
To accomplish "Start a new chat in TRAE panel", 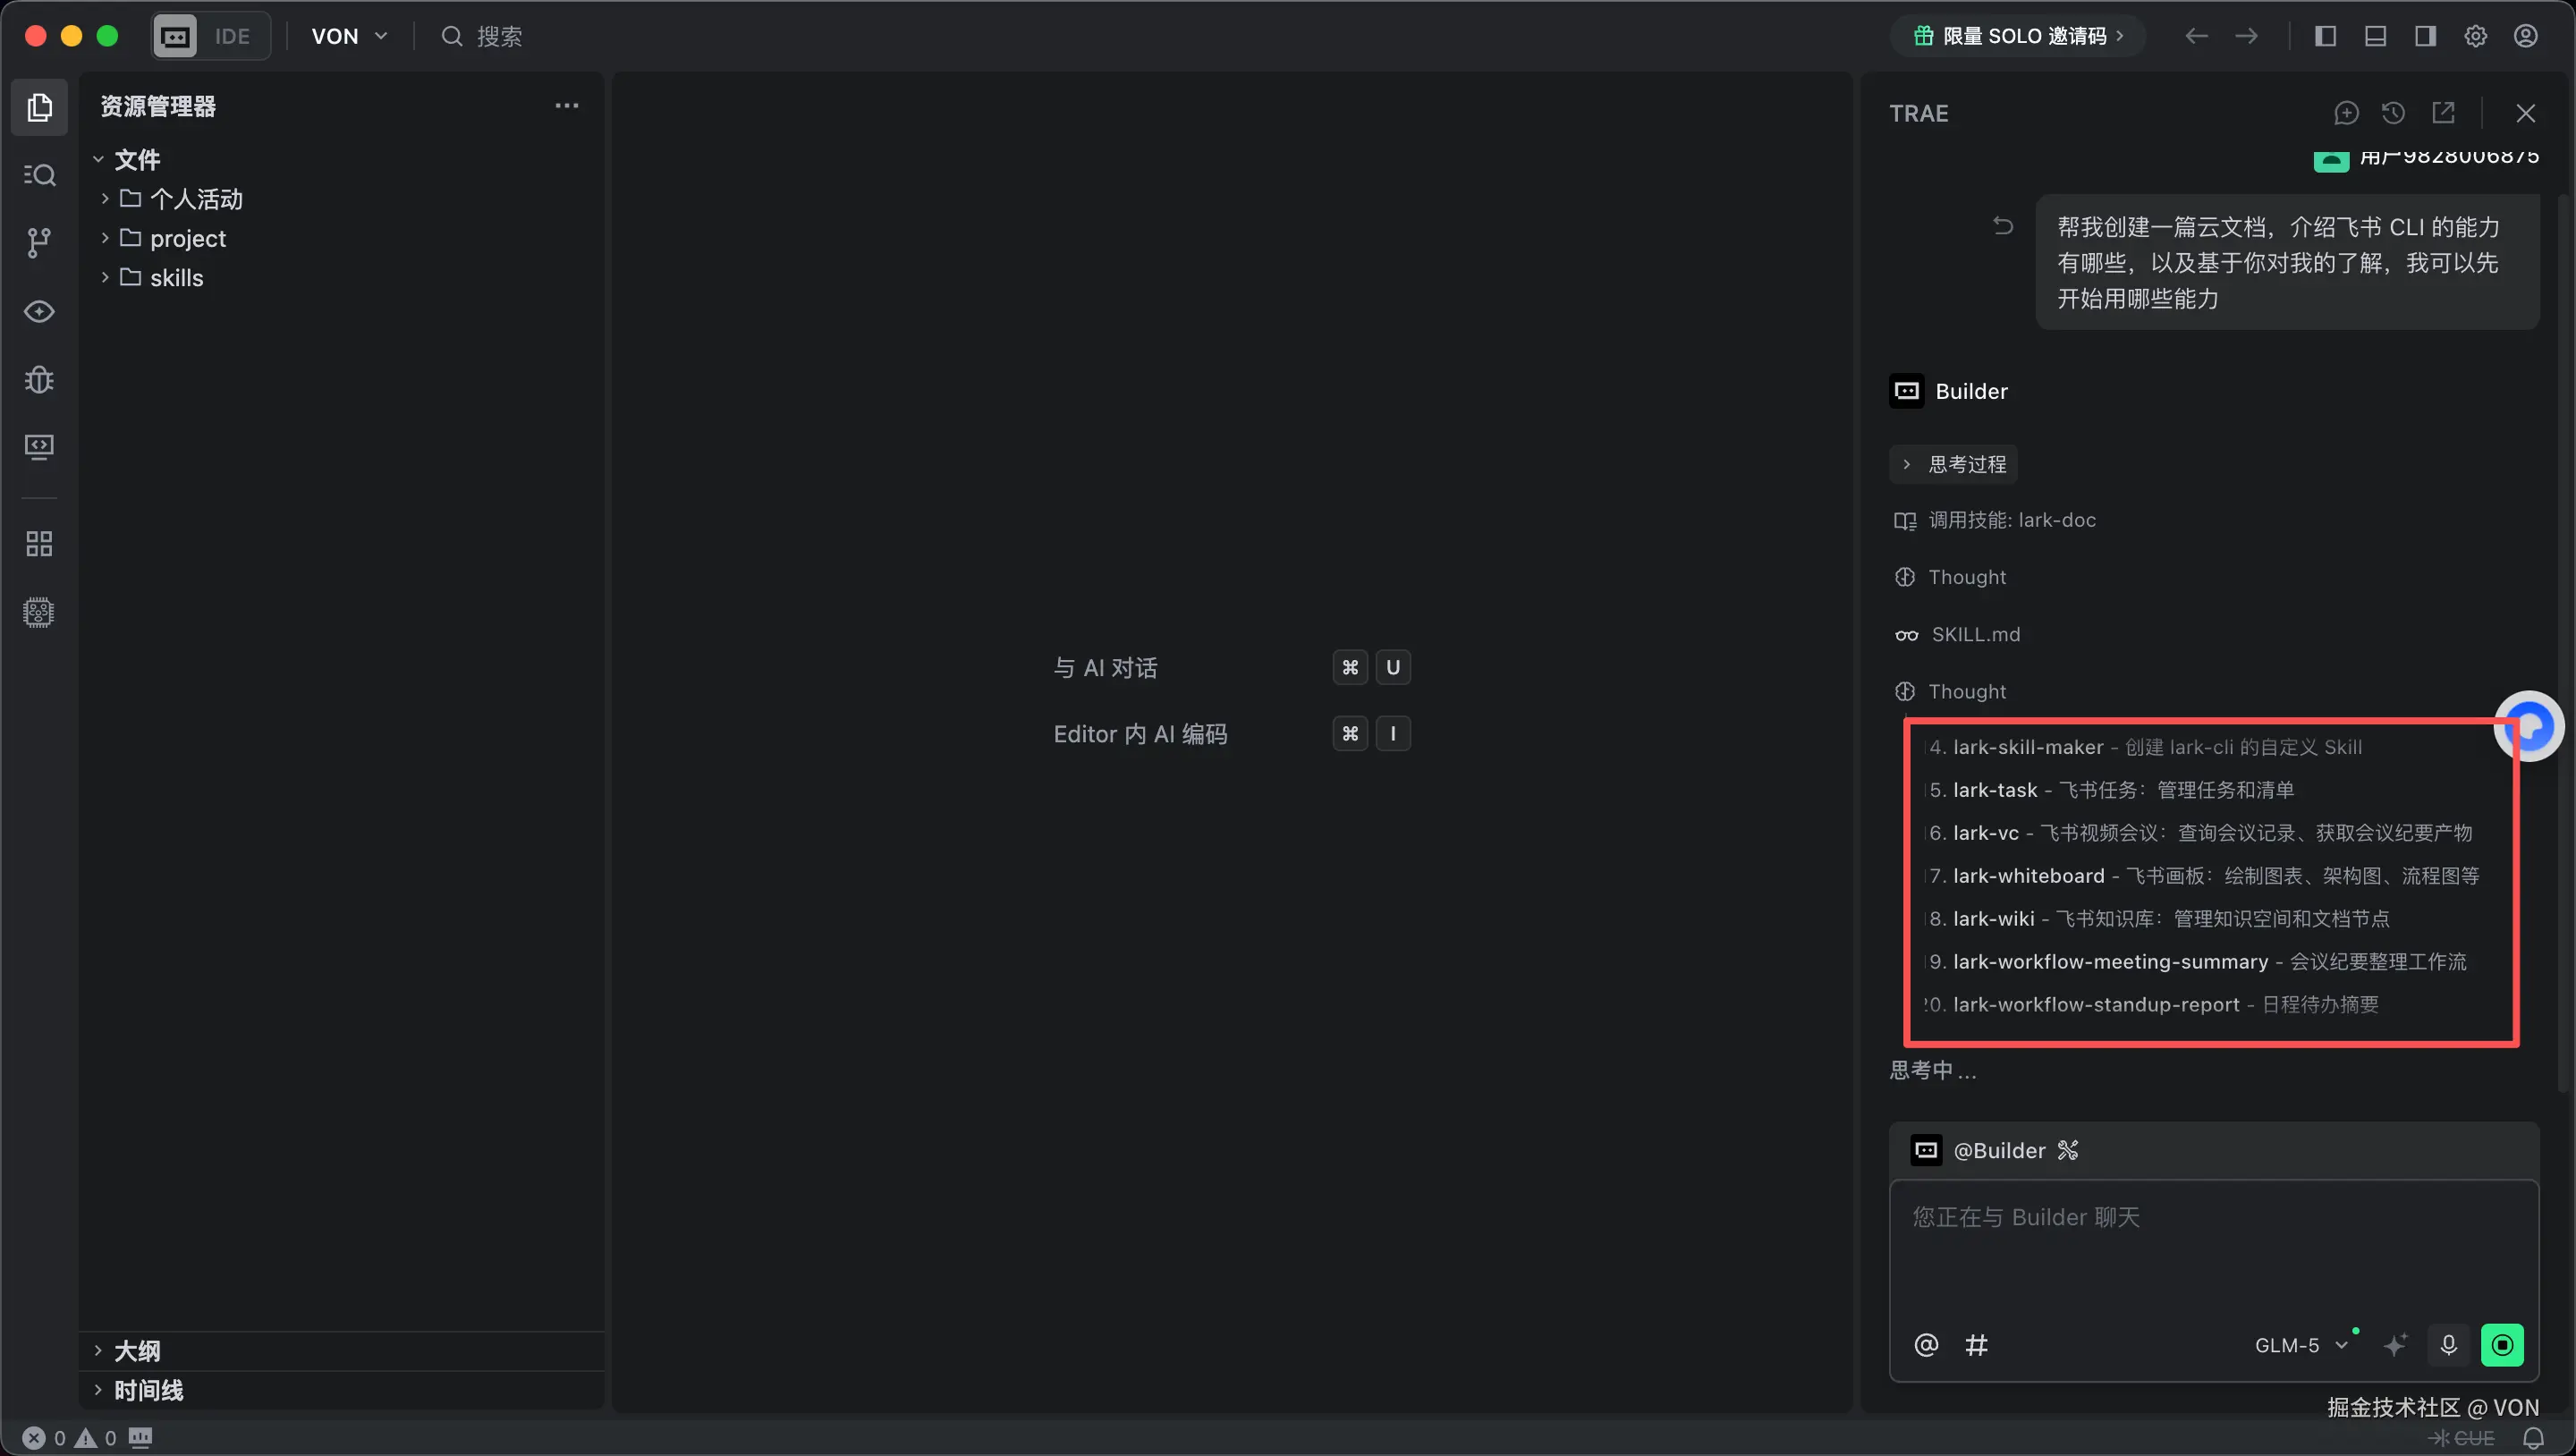I will tap(2347, 112).
